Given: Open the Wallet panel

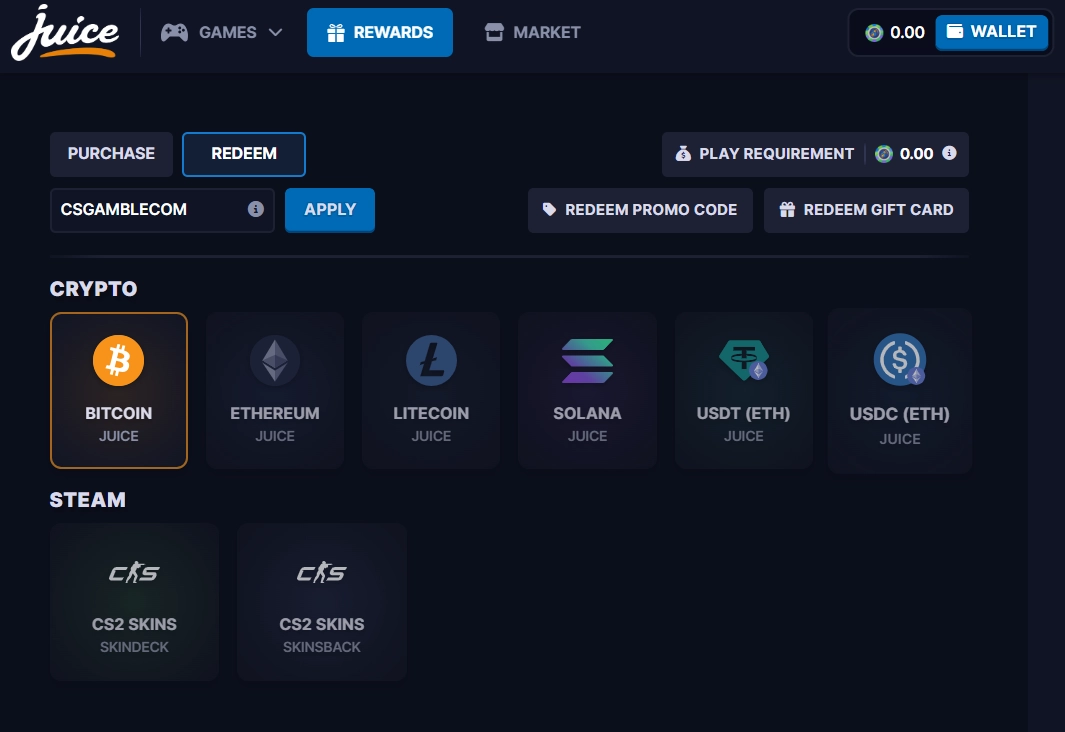Looking at the screenshot, I should tap(991, 31).
